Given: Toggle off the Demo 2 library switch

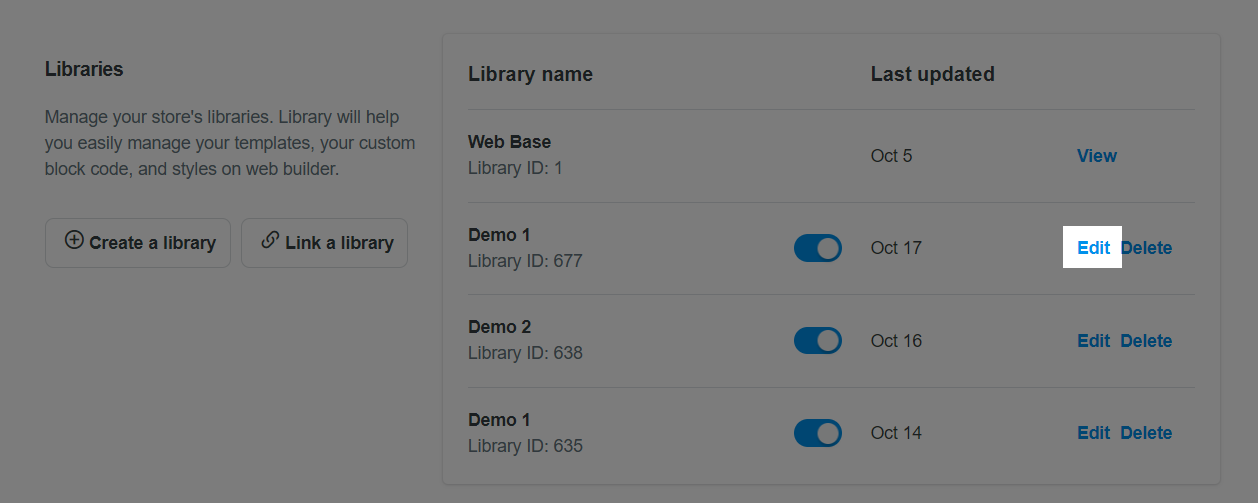Looking at the screenshot, I should (818, 341).
